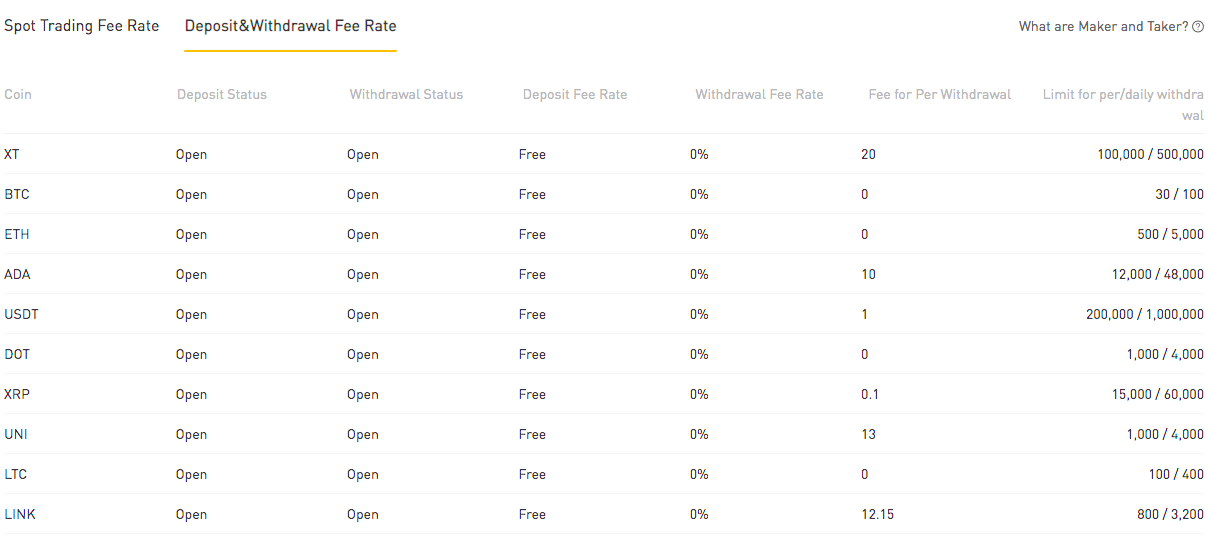Click the Coin column header
The image size is (1212, 535).
tap(18, 94)
